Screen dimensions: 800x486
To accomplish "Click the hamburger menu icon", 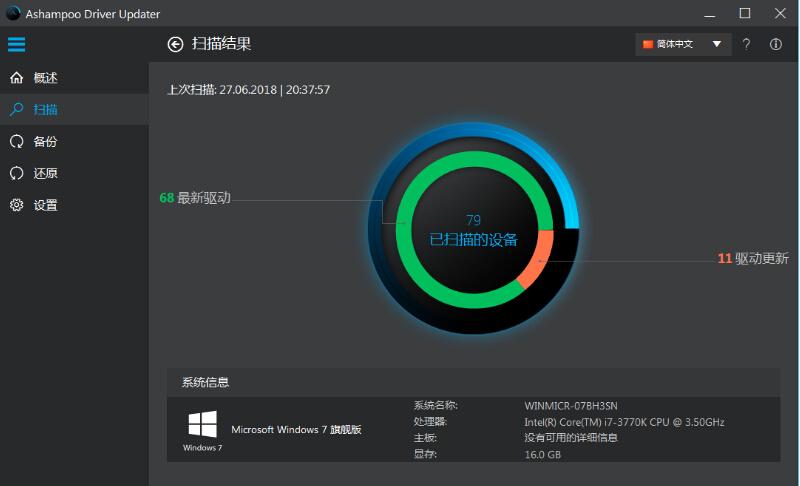I will (x=16, y=44).
